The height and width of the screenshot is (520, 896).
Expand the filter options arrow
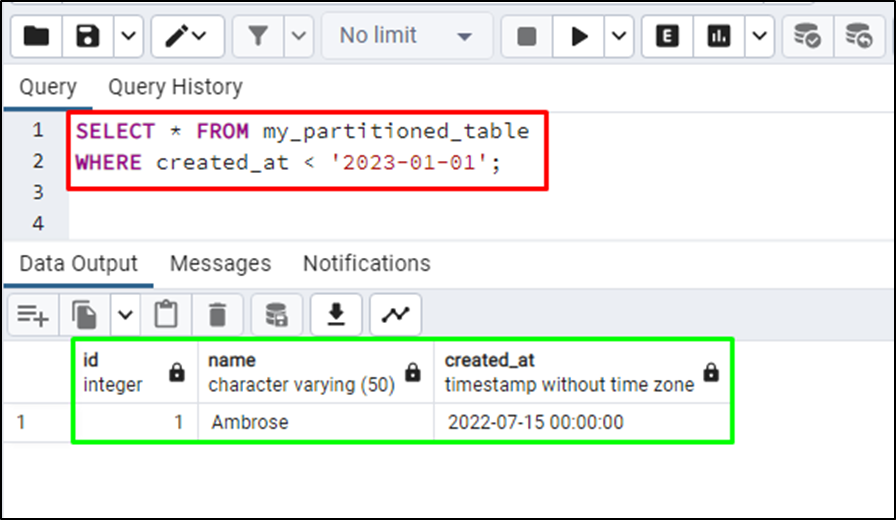click(298, 37)
